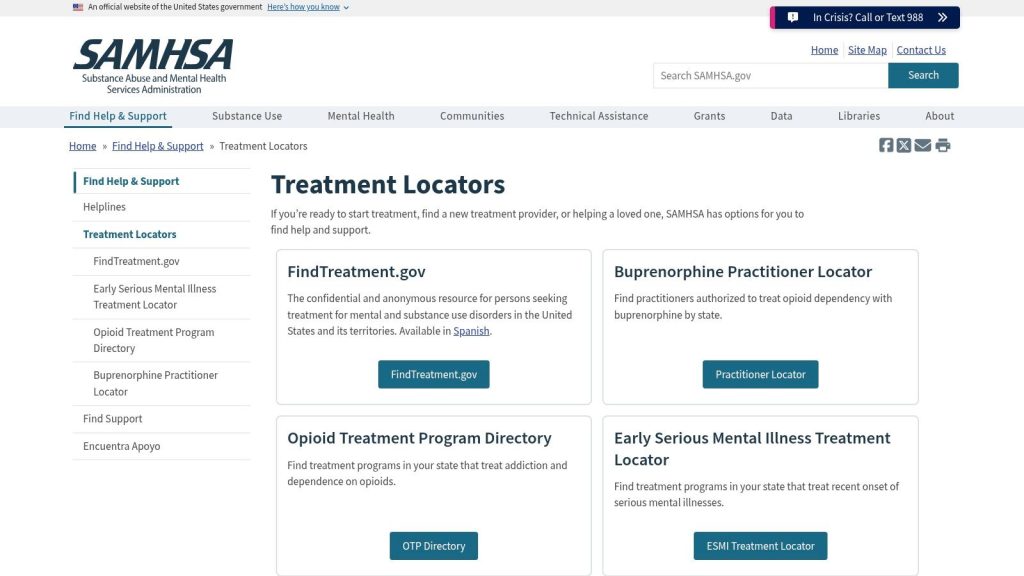Select Treatment Locators in sidebar
1024x576 pixels.
click(161, 234)
